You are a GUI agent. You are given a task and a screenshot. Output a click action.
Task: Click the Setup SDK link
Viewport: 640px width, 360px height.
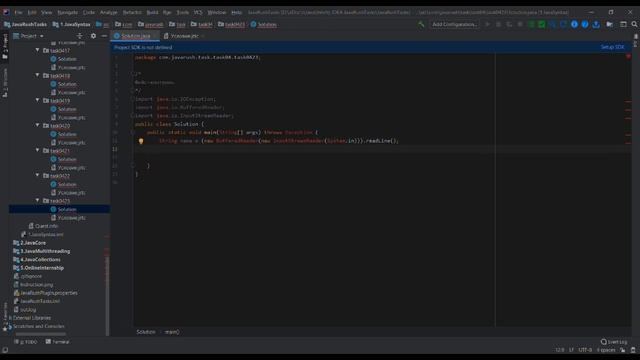point(612,47)
